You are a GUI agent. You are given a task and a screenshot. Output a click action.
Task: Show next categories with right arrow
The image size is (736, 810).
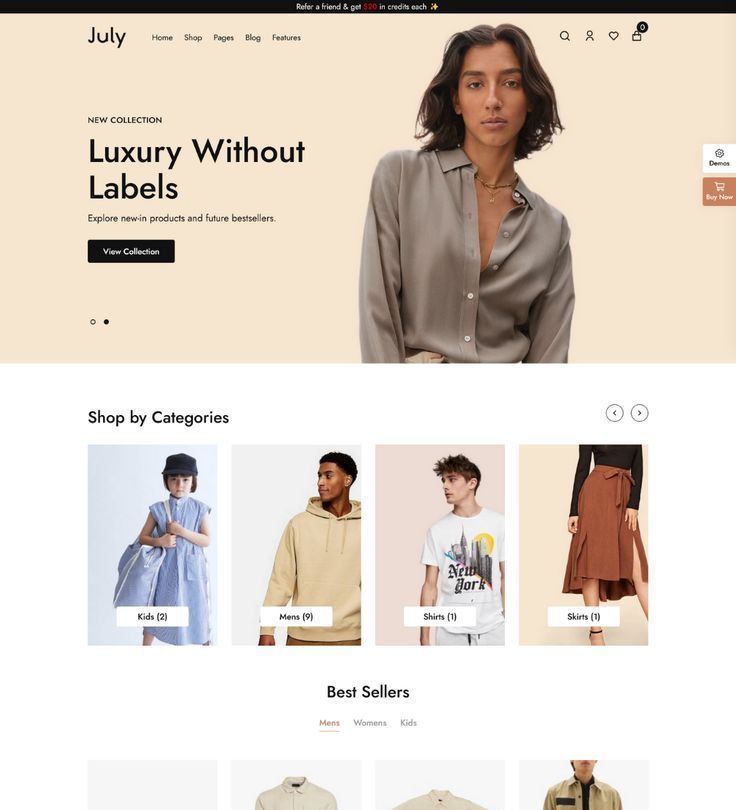click(x=639, y=413)
